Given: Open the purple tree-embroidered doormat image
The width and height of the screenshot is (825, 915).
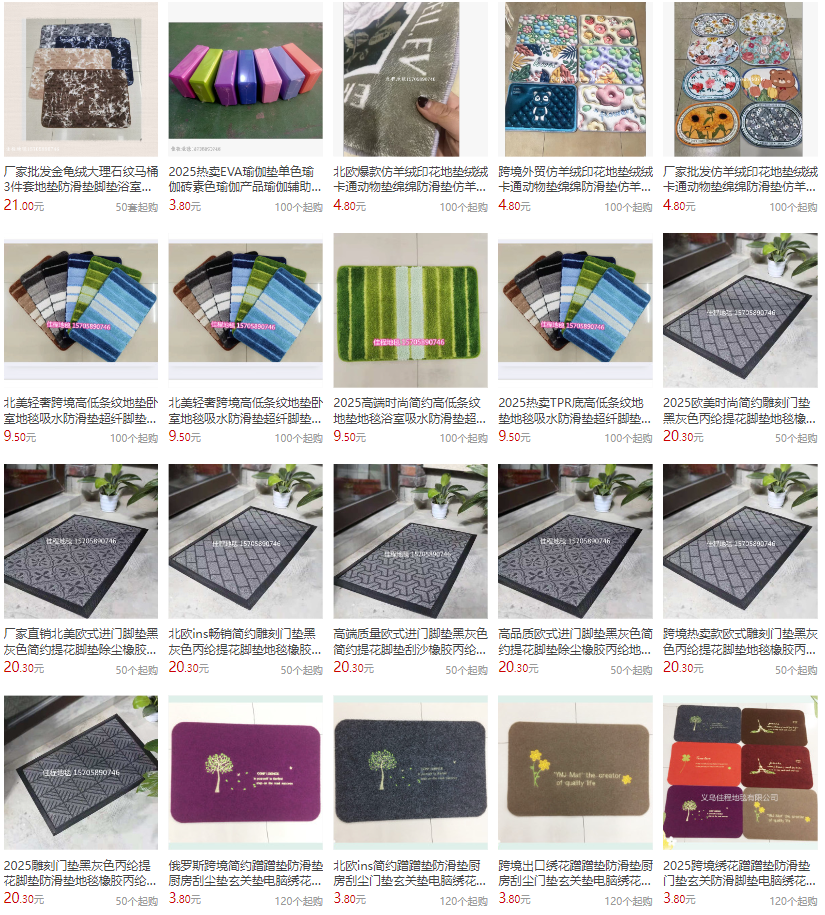Looking at the screenshot, I should 246,773.
